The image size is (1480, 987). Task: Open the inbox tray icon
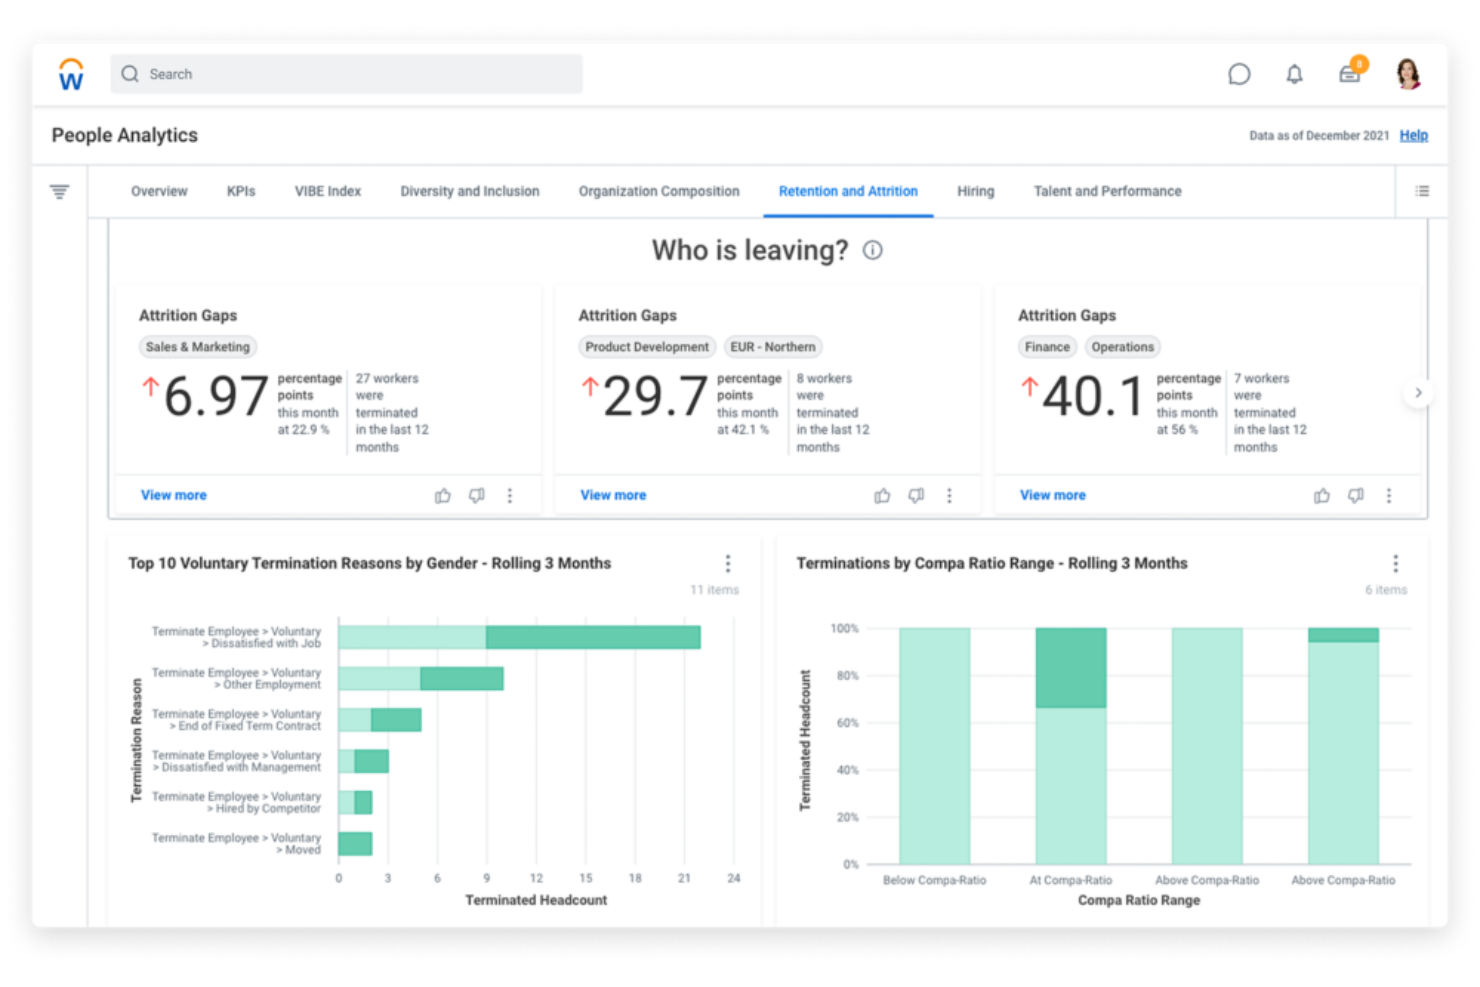(x=1350, y=74)
